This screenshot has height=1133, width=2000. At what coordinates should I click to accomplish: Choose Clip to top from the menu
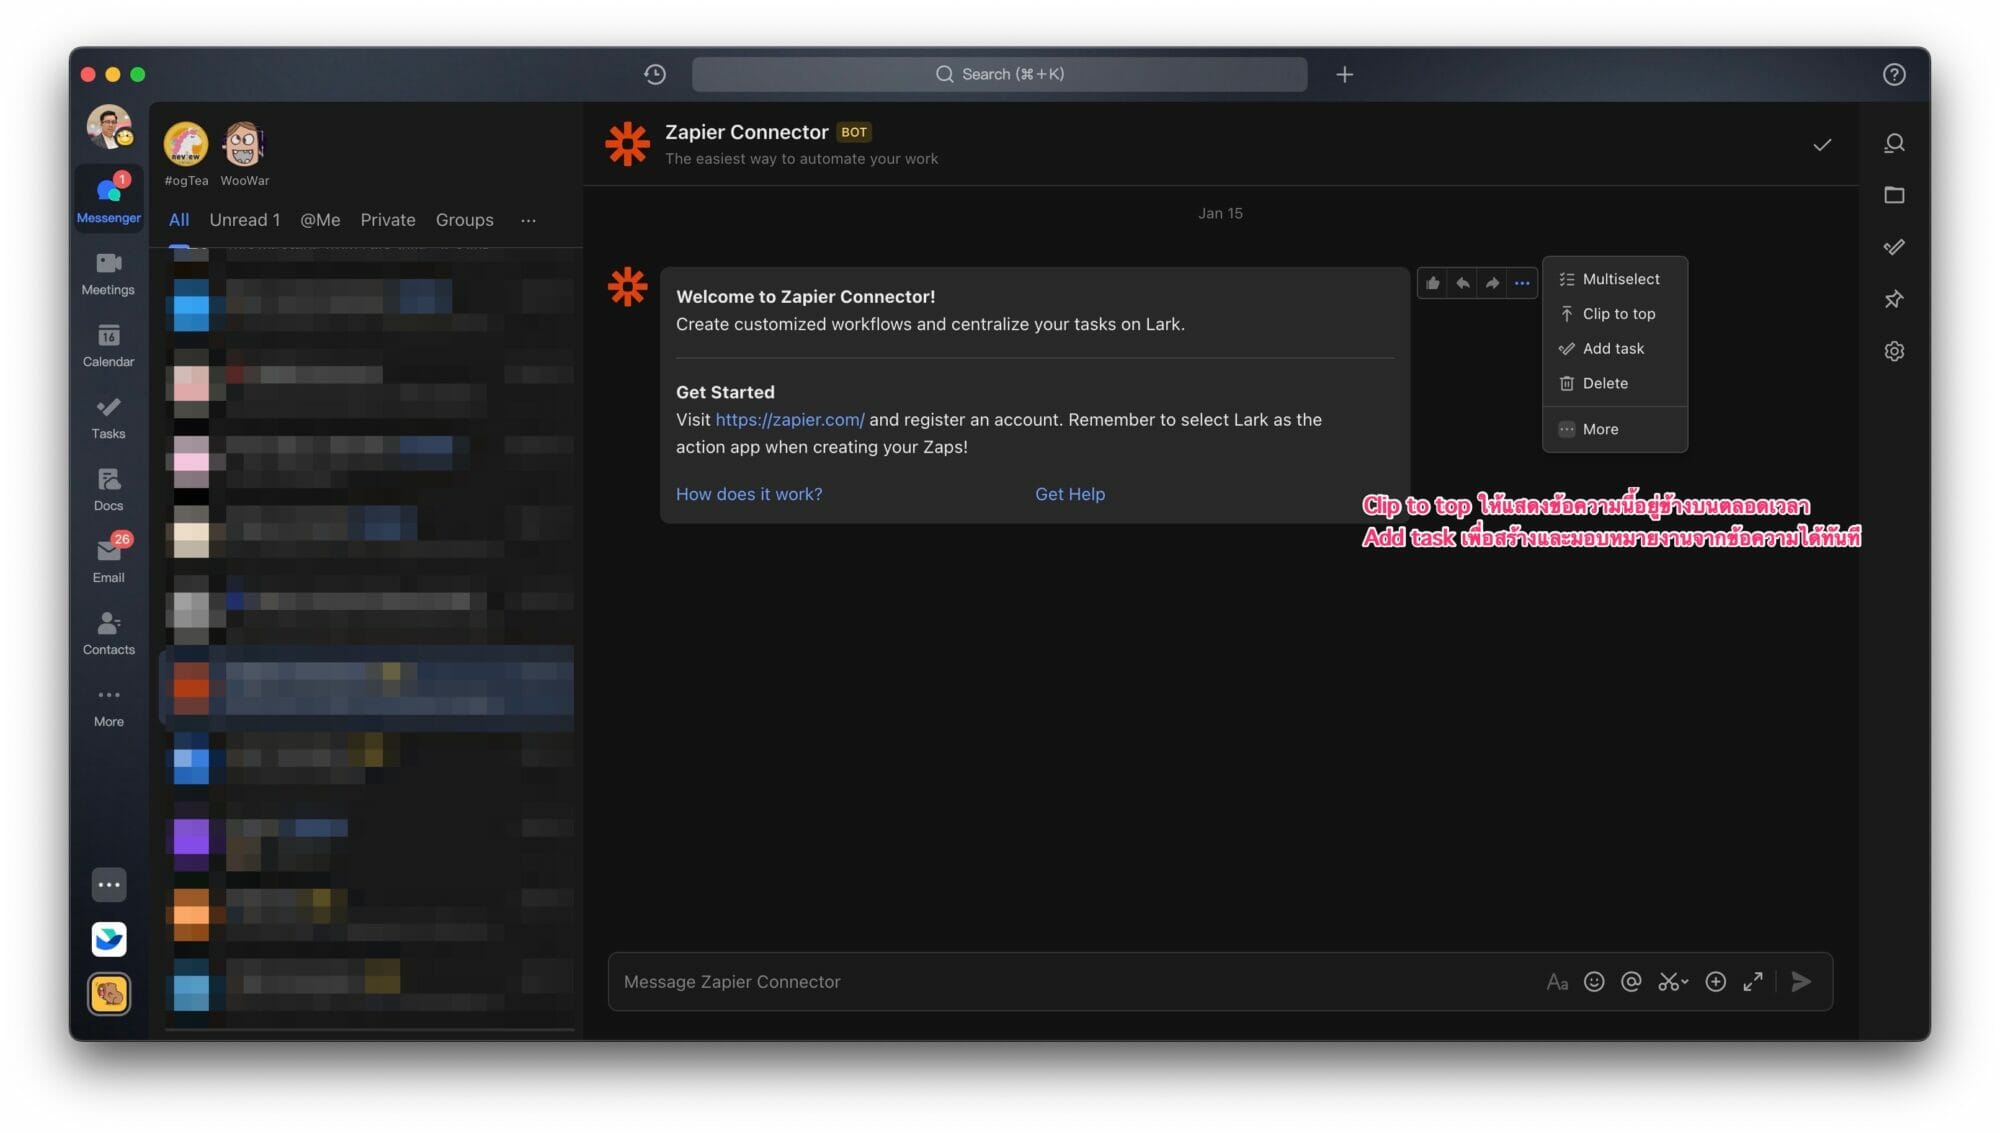pyautogui.click(x=1615, y=314)
